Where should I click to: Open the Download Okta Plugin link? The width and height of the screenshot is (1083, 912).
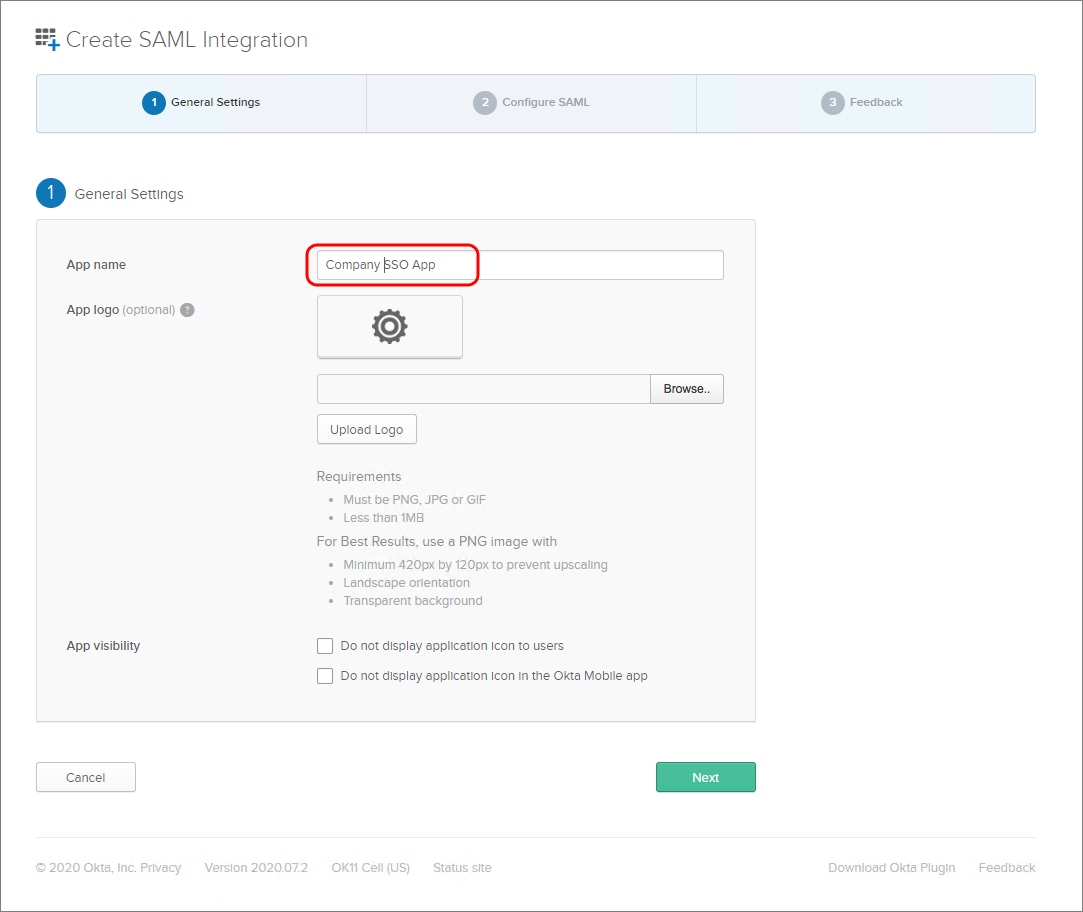pos(891,867)
